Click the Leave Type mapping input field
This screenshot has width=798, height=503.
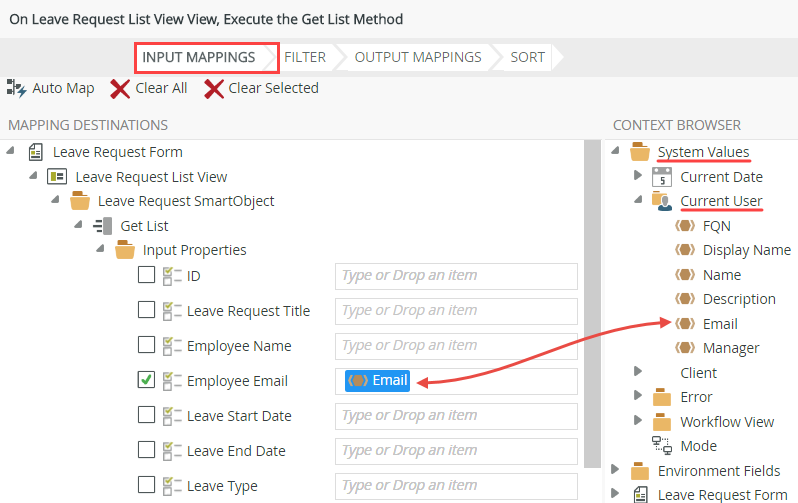click(x=456, y=486)
